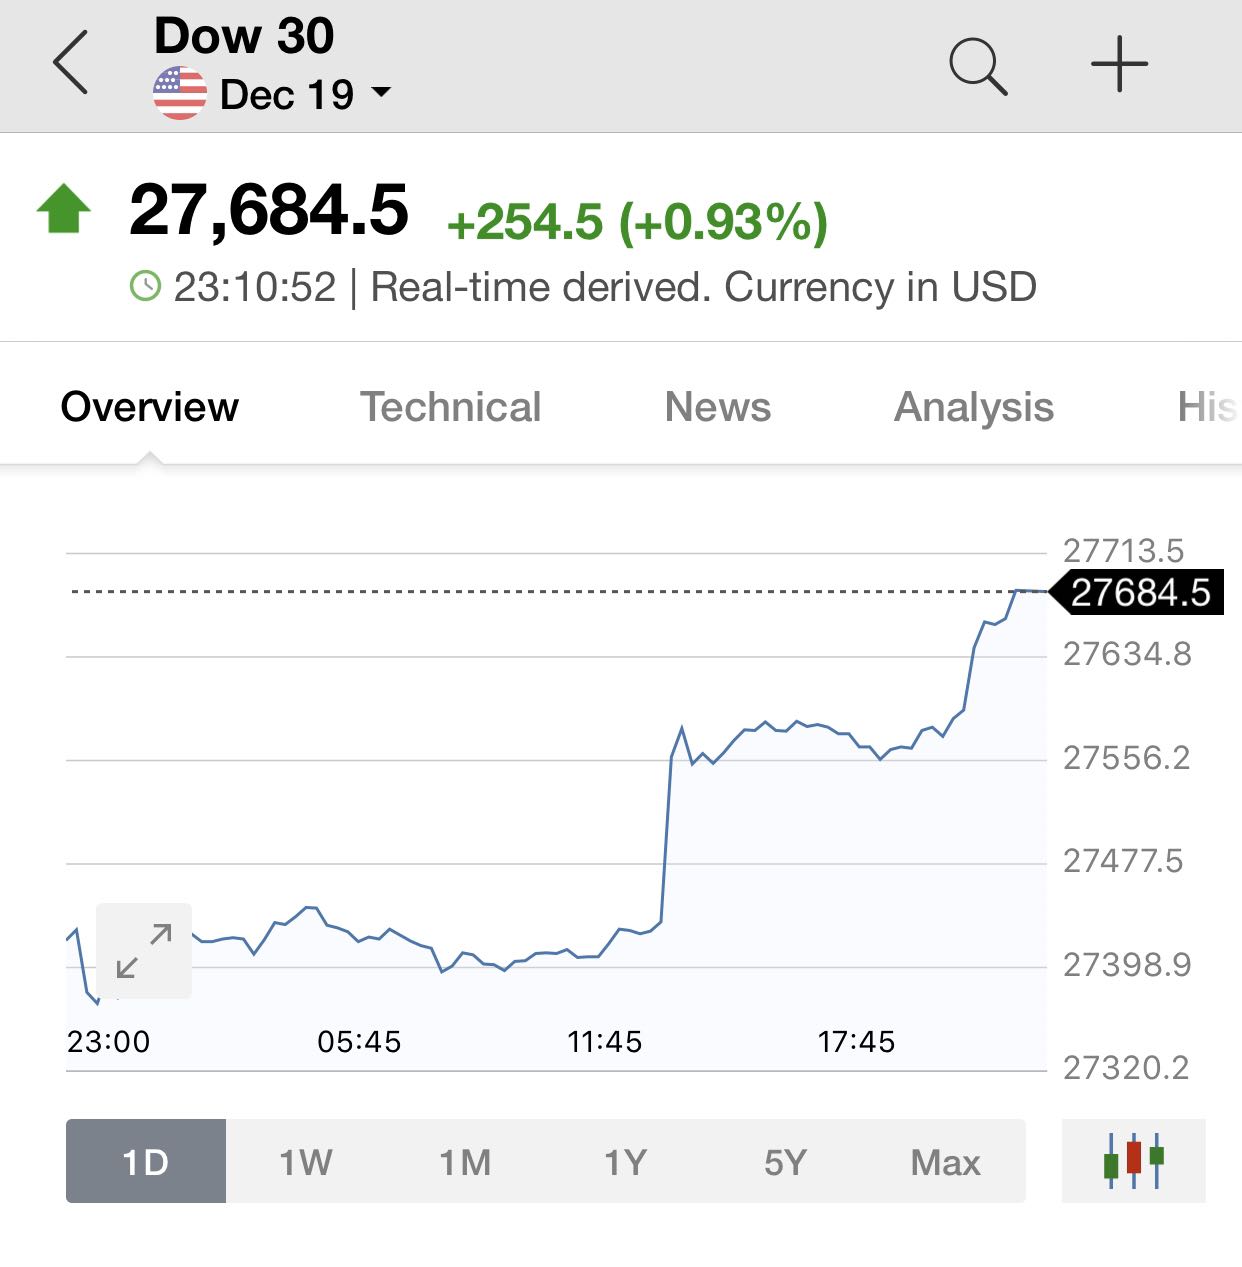Tap the green up arrow indicator
This screenshot has width=1242, height=1267.
(x=63, y=208)
